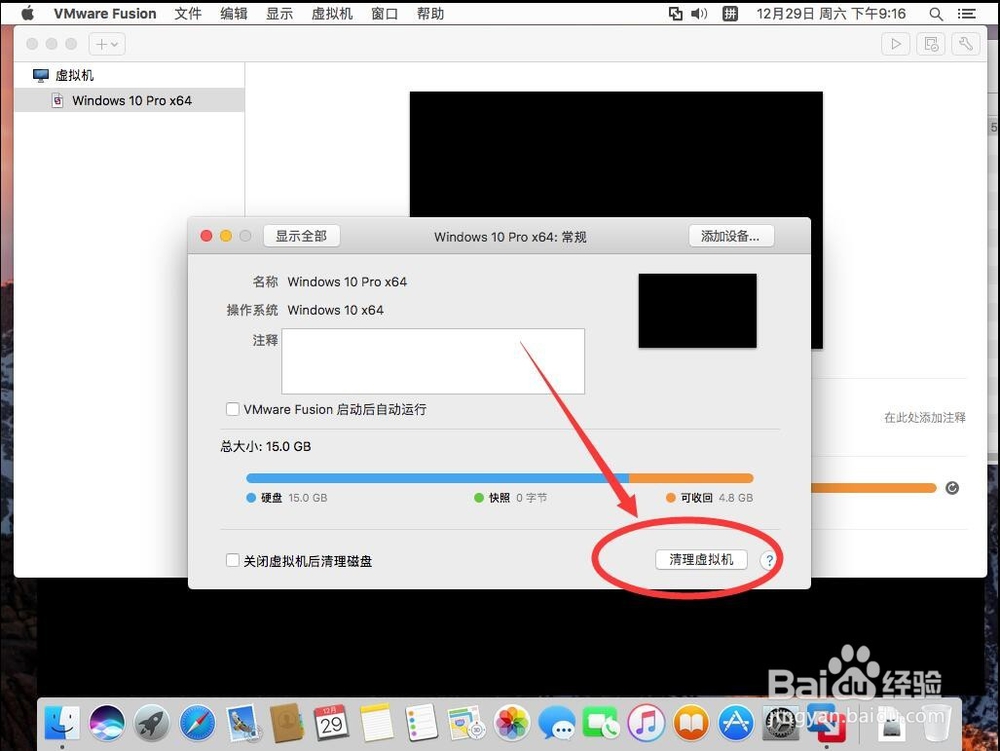
Task: Open Trash in the Dock
Action: pos(936,723)
